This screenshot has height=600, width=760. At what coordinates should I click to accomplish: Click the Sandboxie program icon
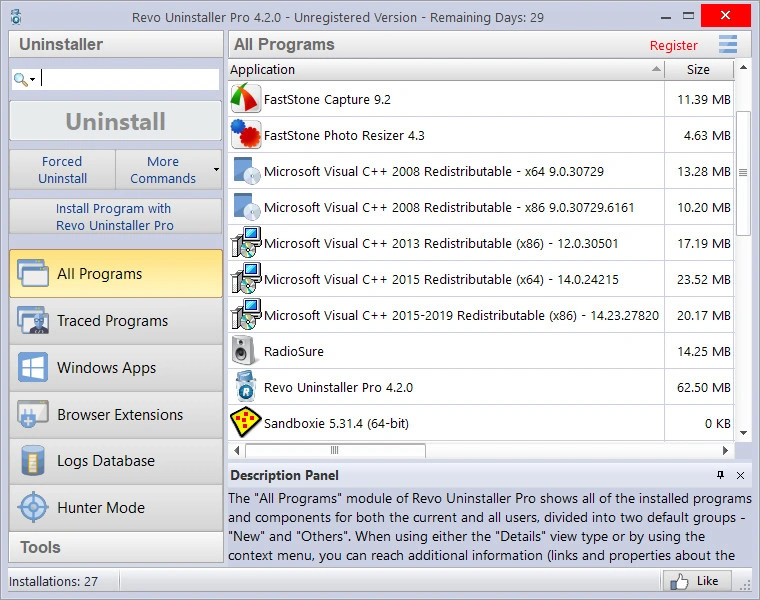pos(246,423)
